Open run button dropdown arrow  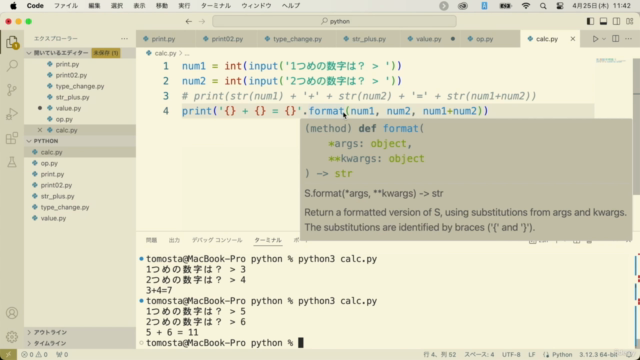[604, 39]
